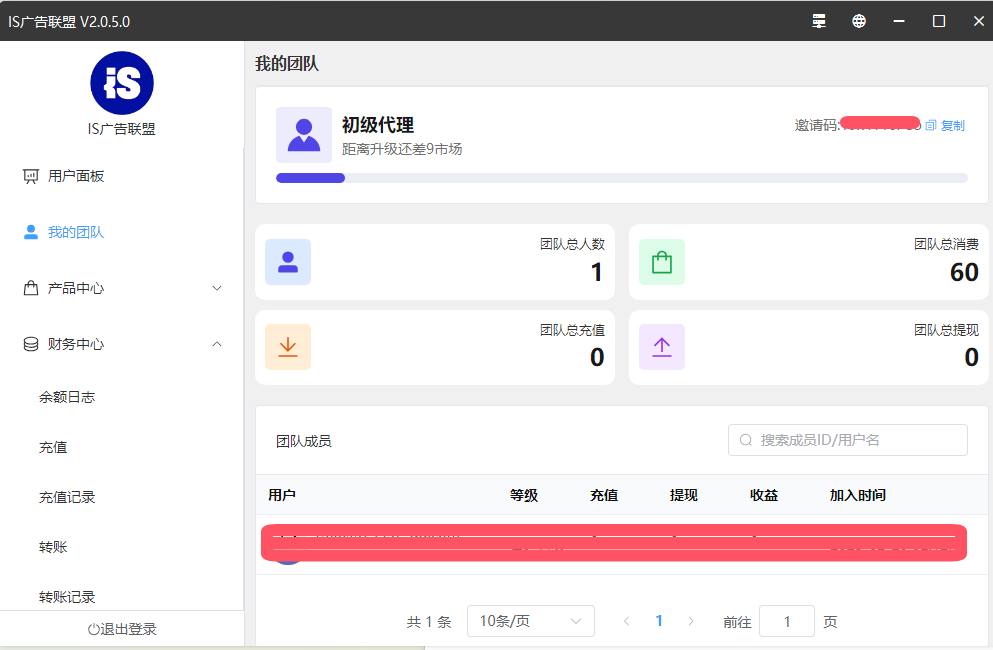Click the 初级代理 agent avatar icon
993x650 pixels.
pyautogui.click(x=304, y=135)
